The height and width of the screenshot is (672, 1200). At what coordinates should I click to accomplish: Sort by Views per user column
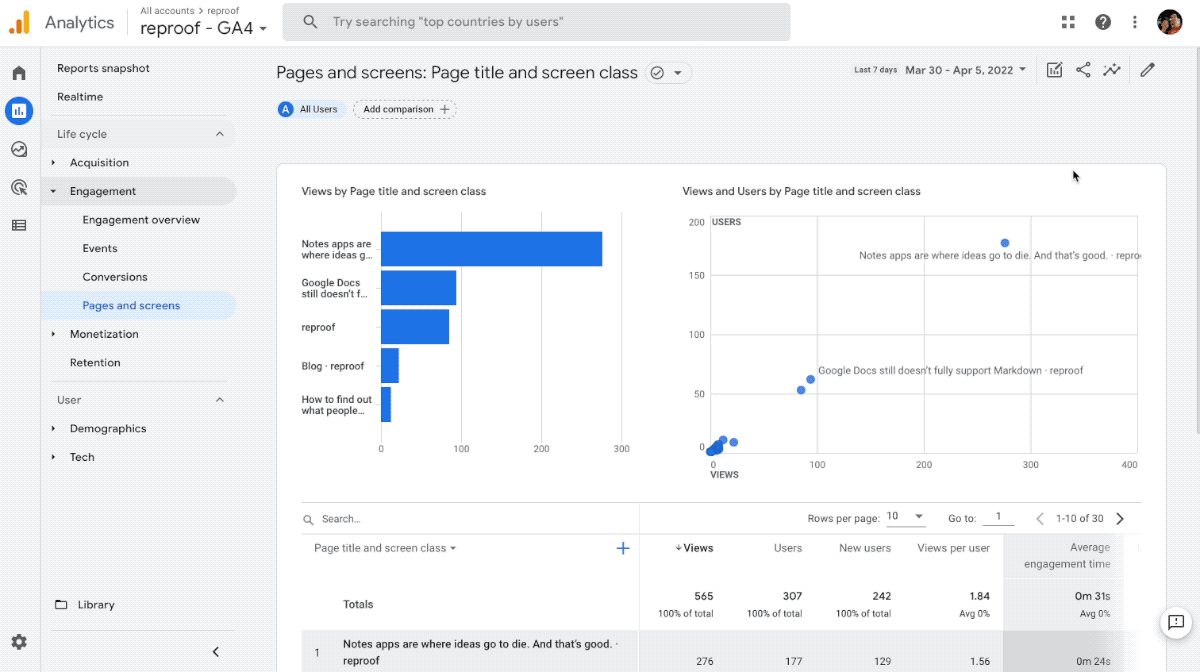coord(953,548)
